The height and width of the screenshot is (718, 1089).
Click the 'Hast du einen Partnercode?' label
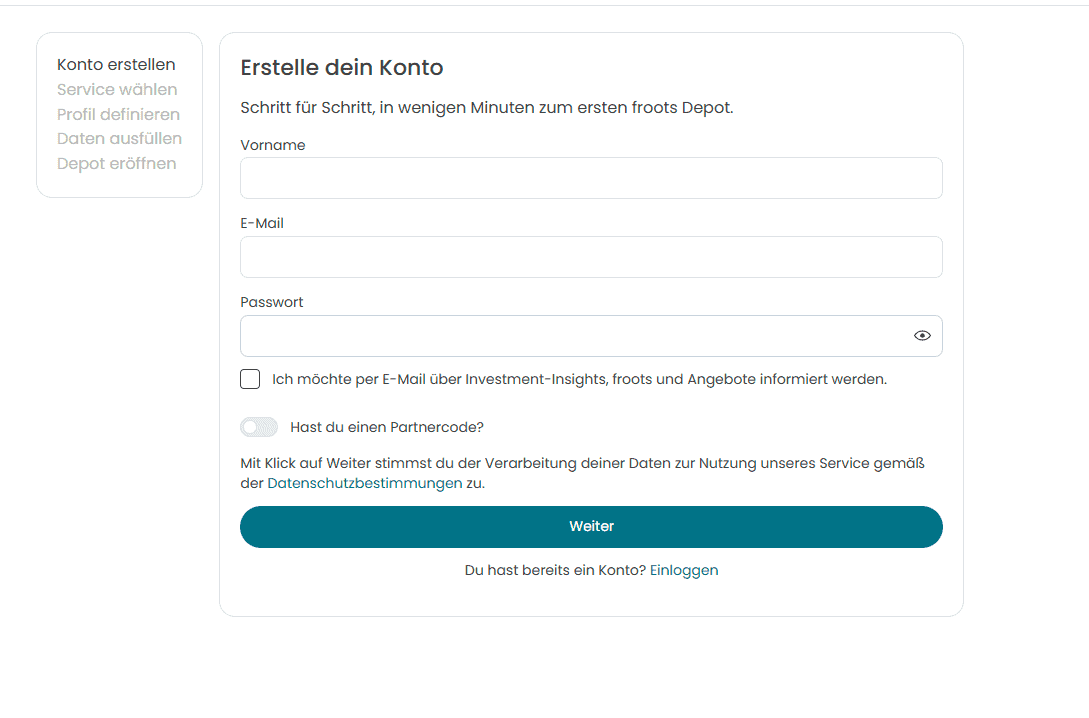click(387, 427)
